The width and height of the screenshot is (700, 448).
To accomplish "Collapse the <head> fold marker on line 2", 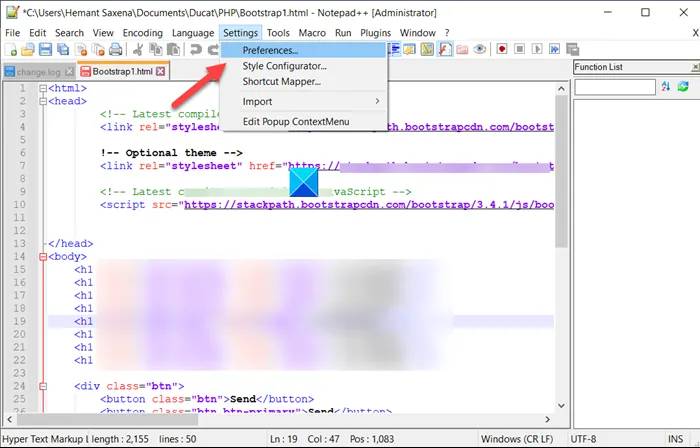I will pyautogui.click(x=43, y=101).
